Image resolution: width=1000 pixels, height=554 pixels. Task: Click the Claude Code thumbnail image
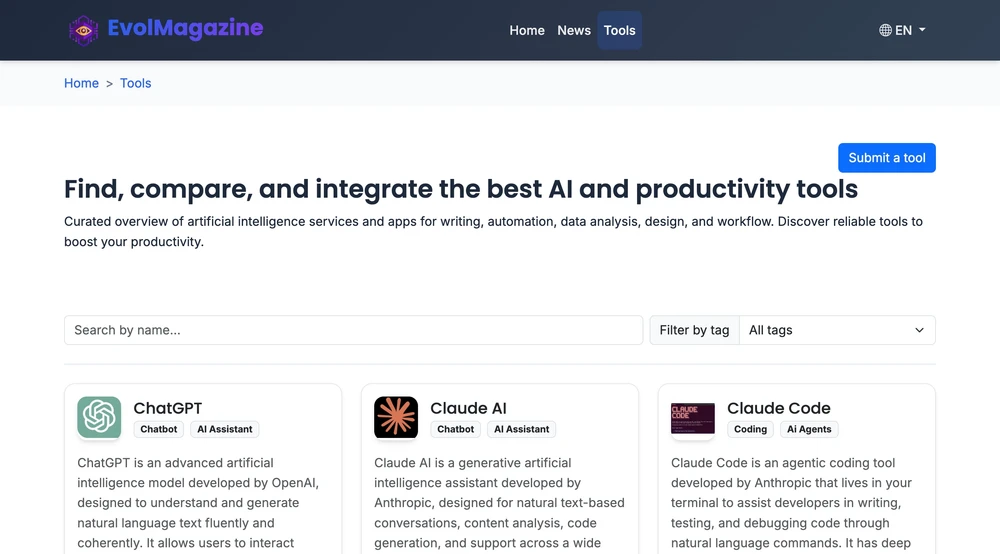tap(693, 418)
